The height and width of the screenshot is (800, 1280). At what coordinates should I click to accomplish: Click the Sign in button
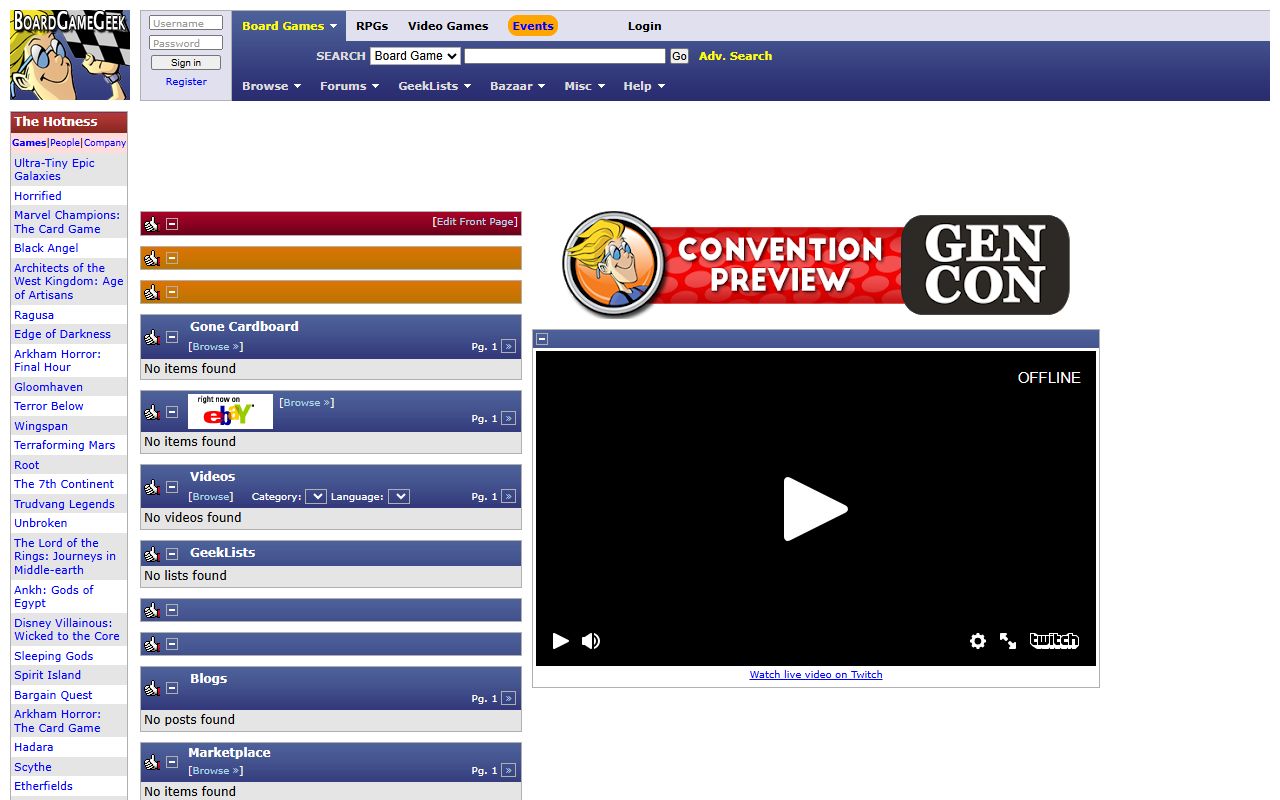pos(186,63)
